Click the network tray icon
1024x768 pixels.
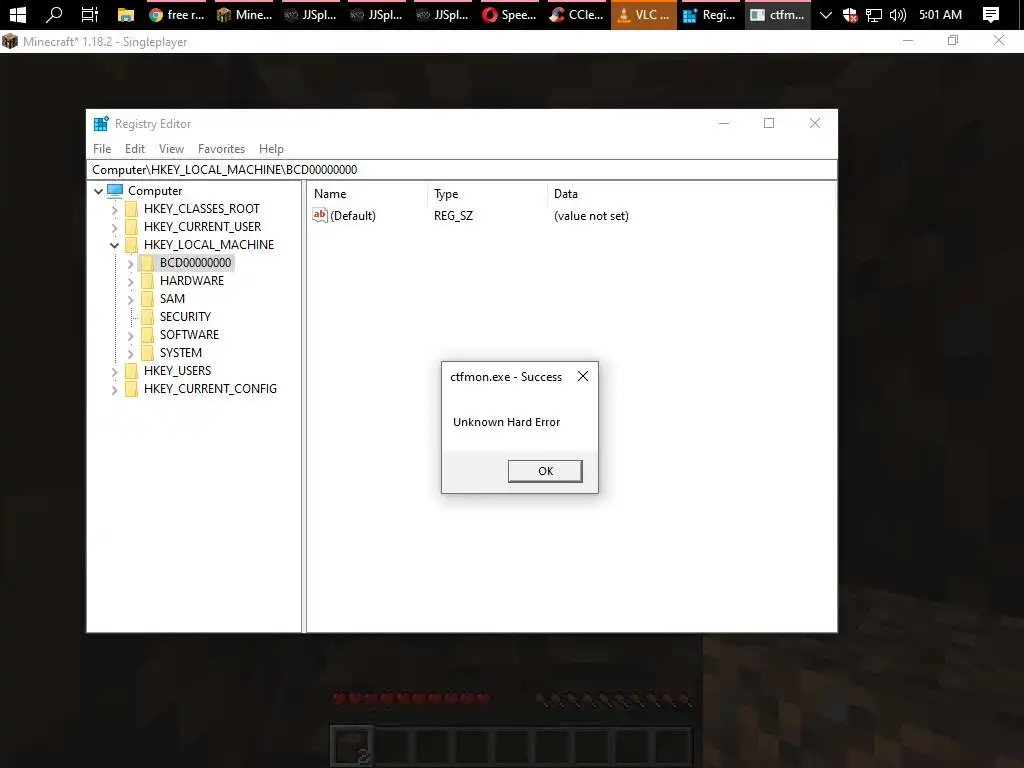click(874, 14)
